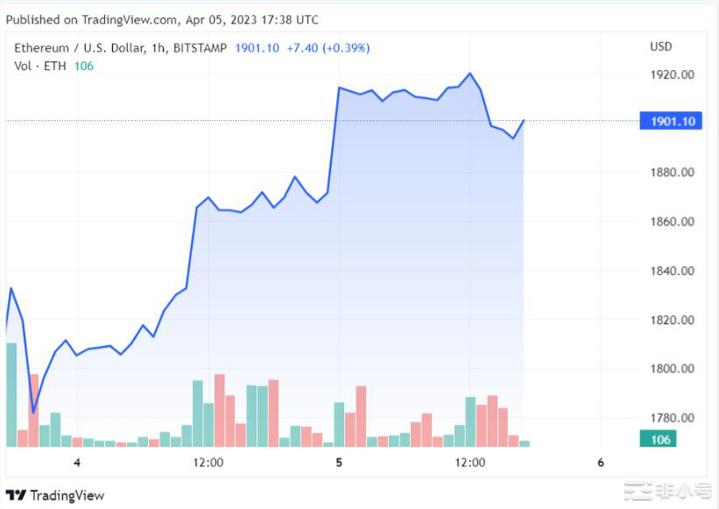Click date label 6 on time axis

tap(600, 462)
